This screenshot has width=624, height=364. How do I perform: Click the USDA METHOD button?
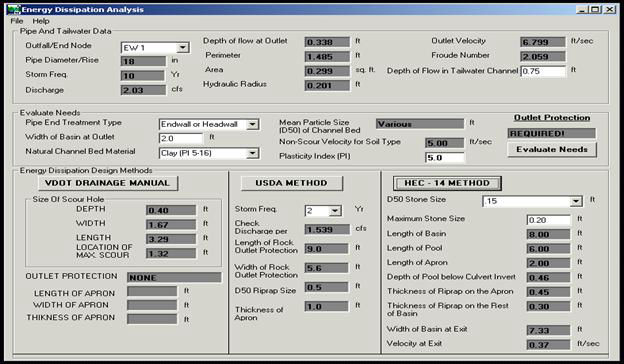pos(291,183)
